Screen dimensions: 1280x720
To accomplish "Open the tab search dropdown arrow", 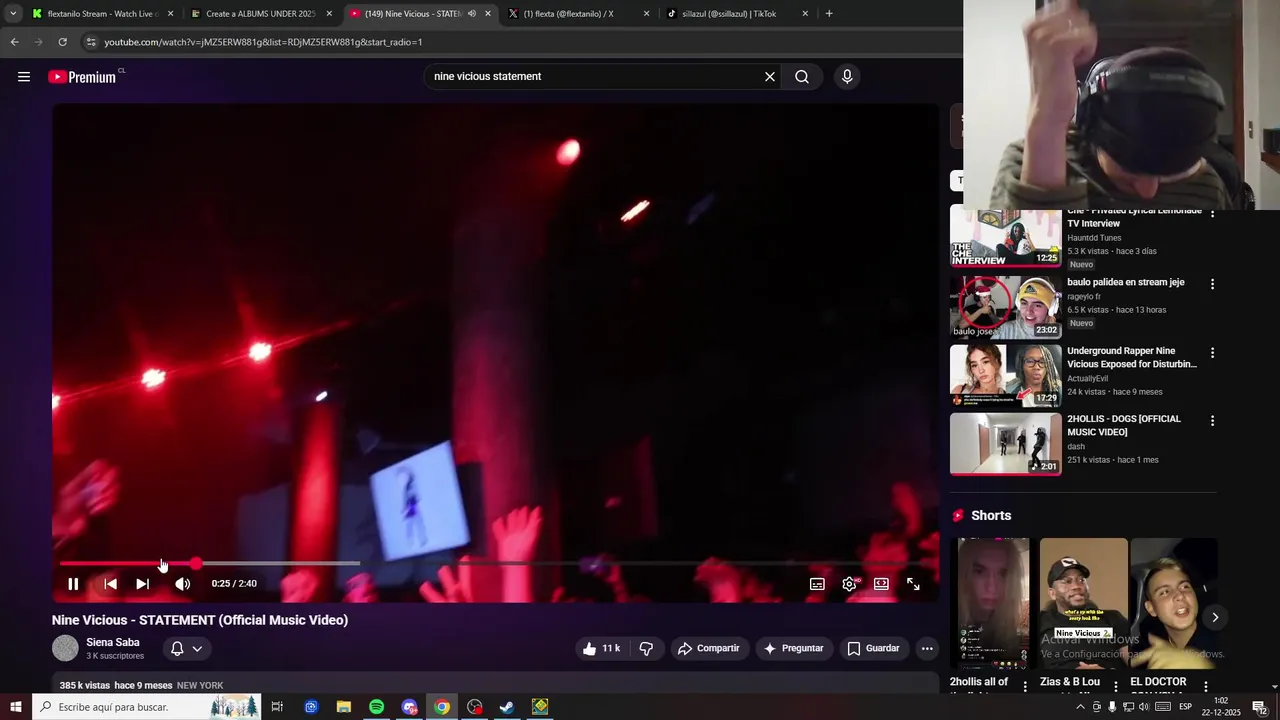I will [13, 14].
